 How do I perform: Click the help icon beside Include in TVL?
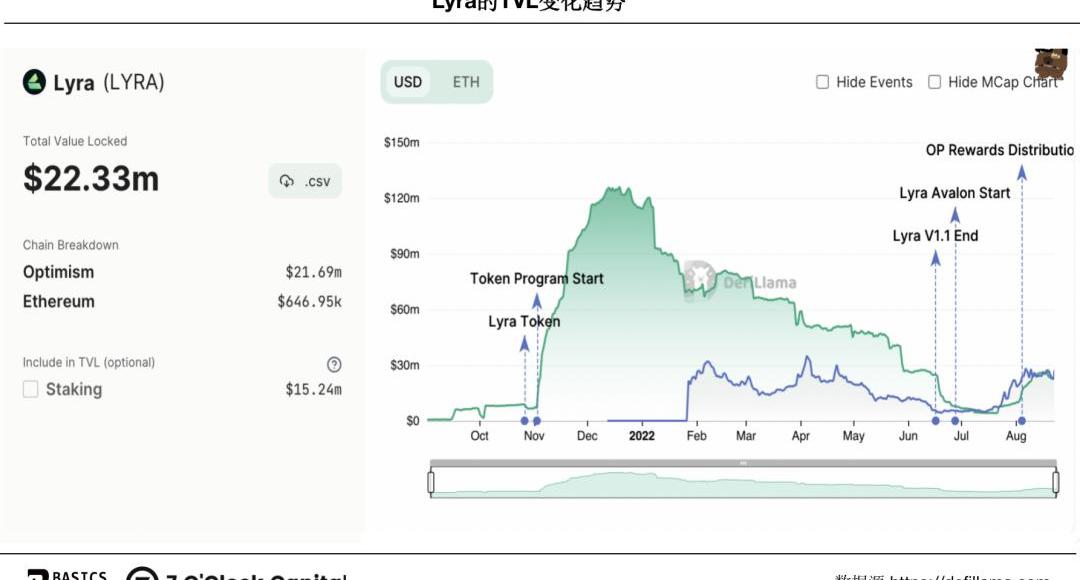[x=334, y=364]
